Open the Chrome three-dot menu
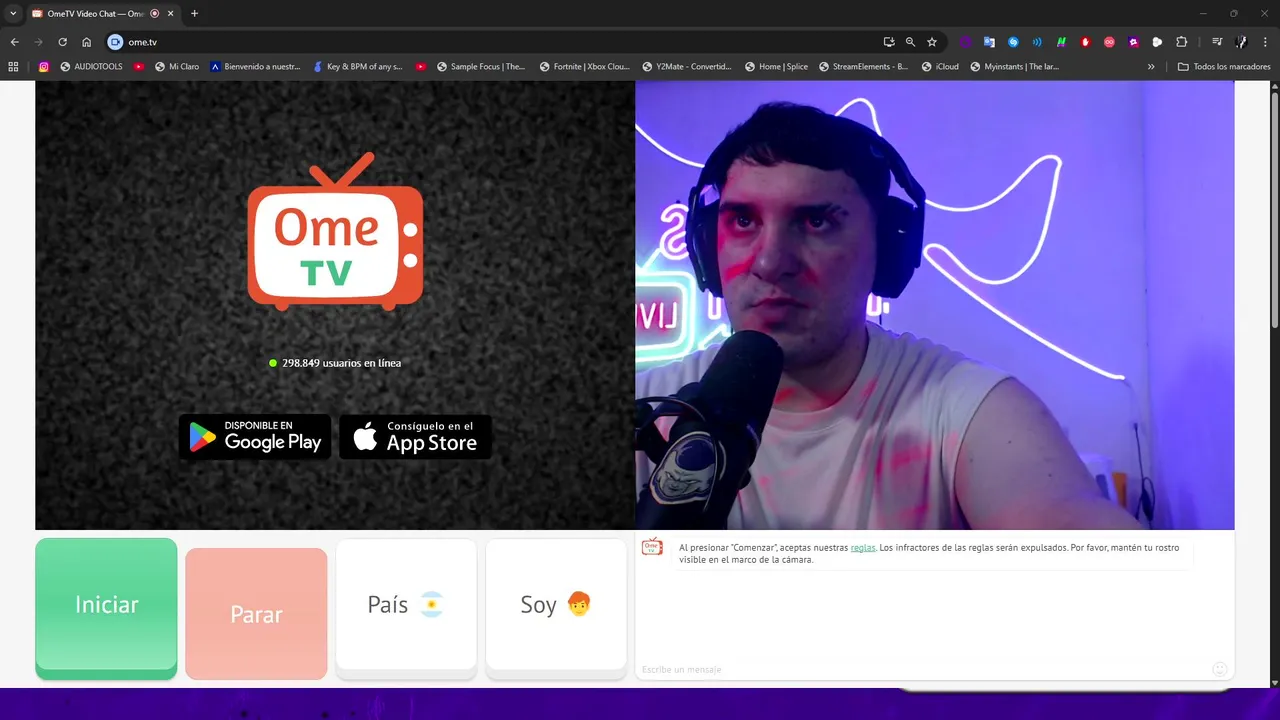This screenshot has width=1280, height=720. 1265,42
